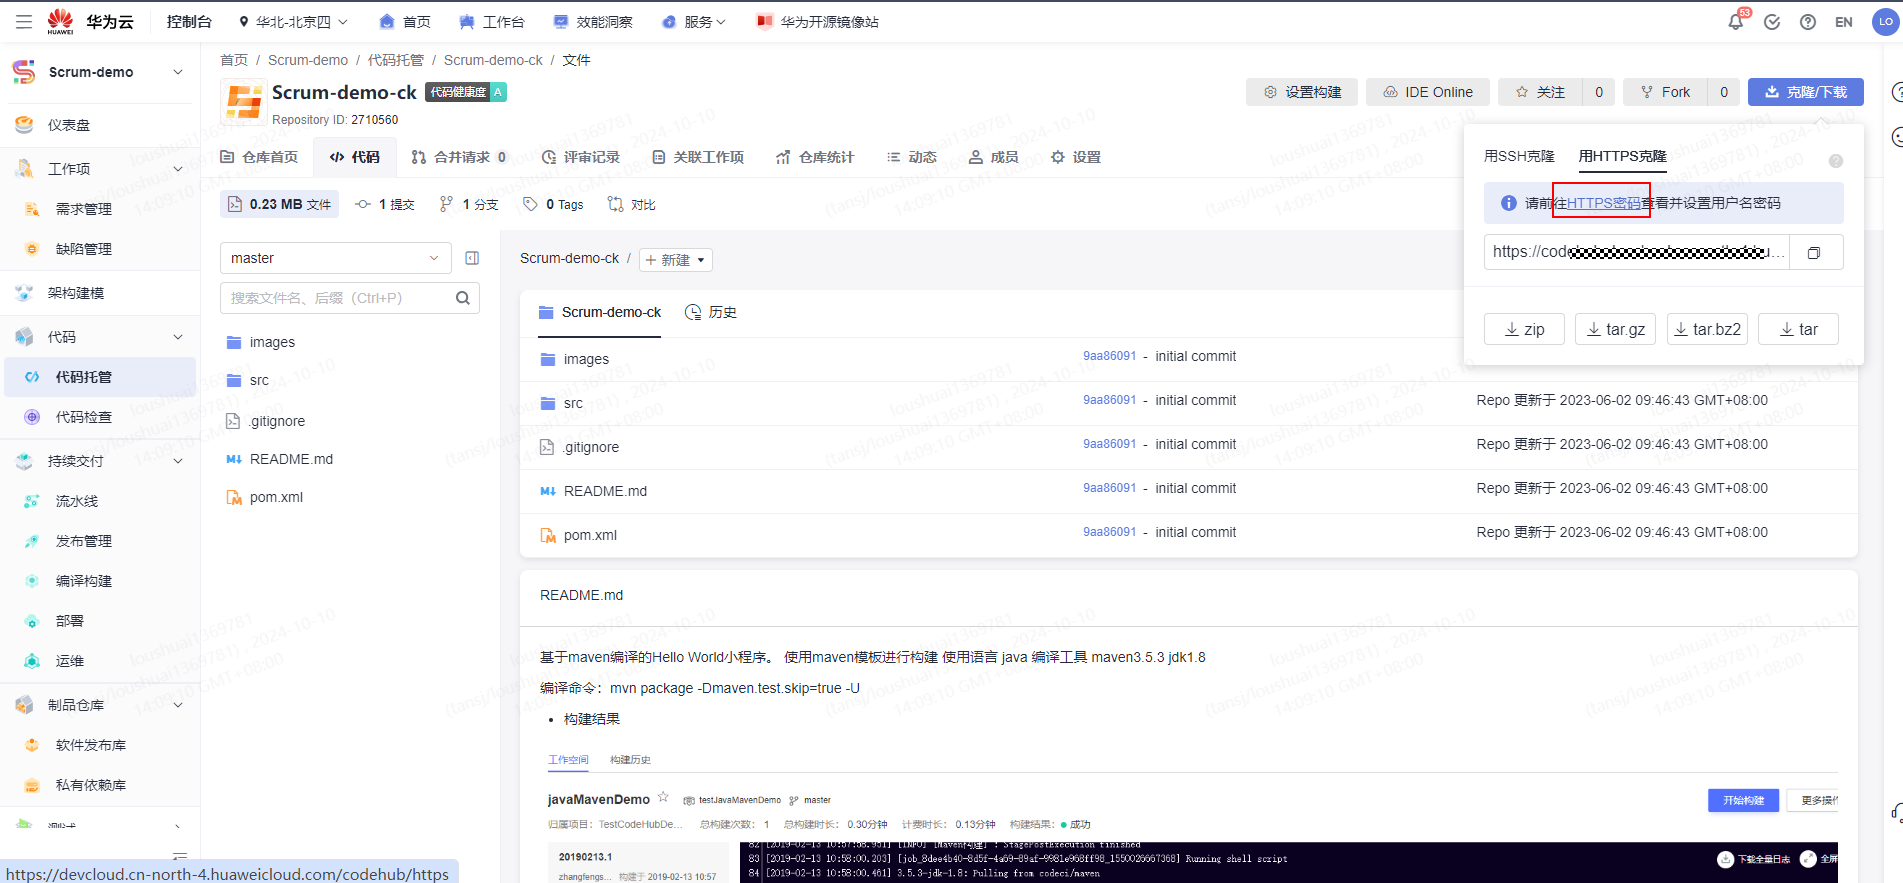
Task: Select pom.xml in the file tree
Action: 265,497
